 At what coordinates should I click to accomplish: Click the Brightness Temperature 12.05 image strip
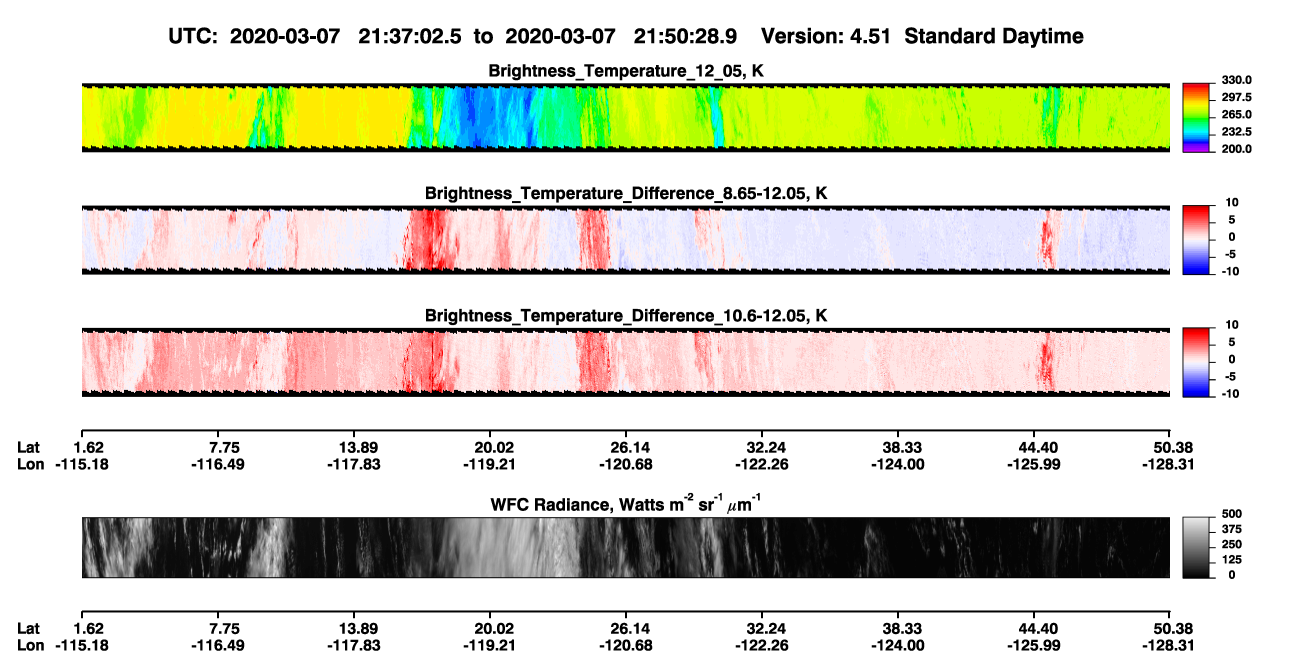pyautogui.click(x=626, y=117)
